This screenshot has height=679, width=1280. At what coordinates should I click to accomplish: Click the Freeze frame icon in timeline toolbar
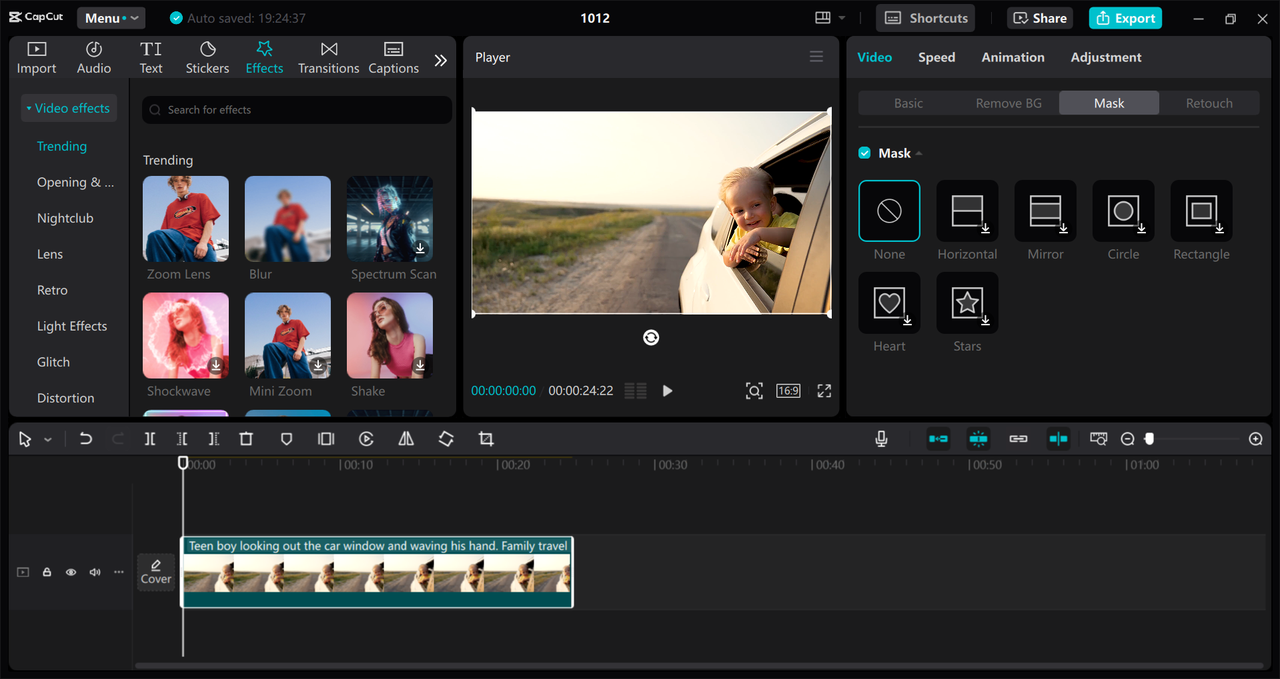326,439
